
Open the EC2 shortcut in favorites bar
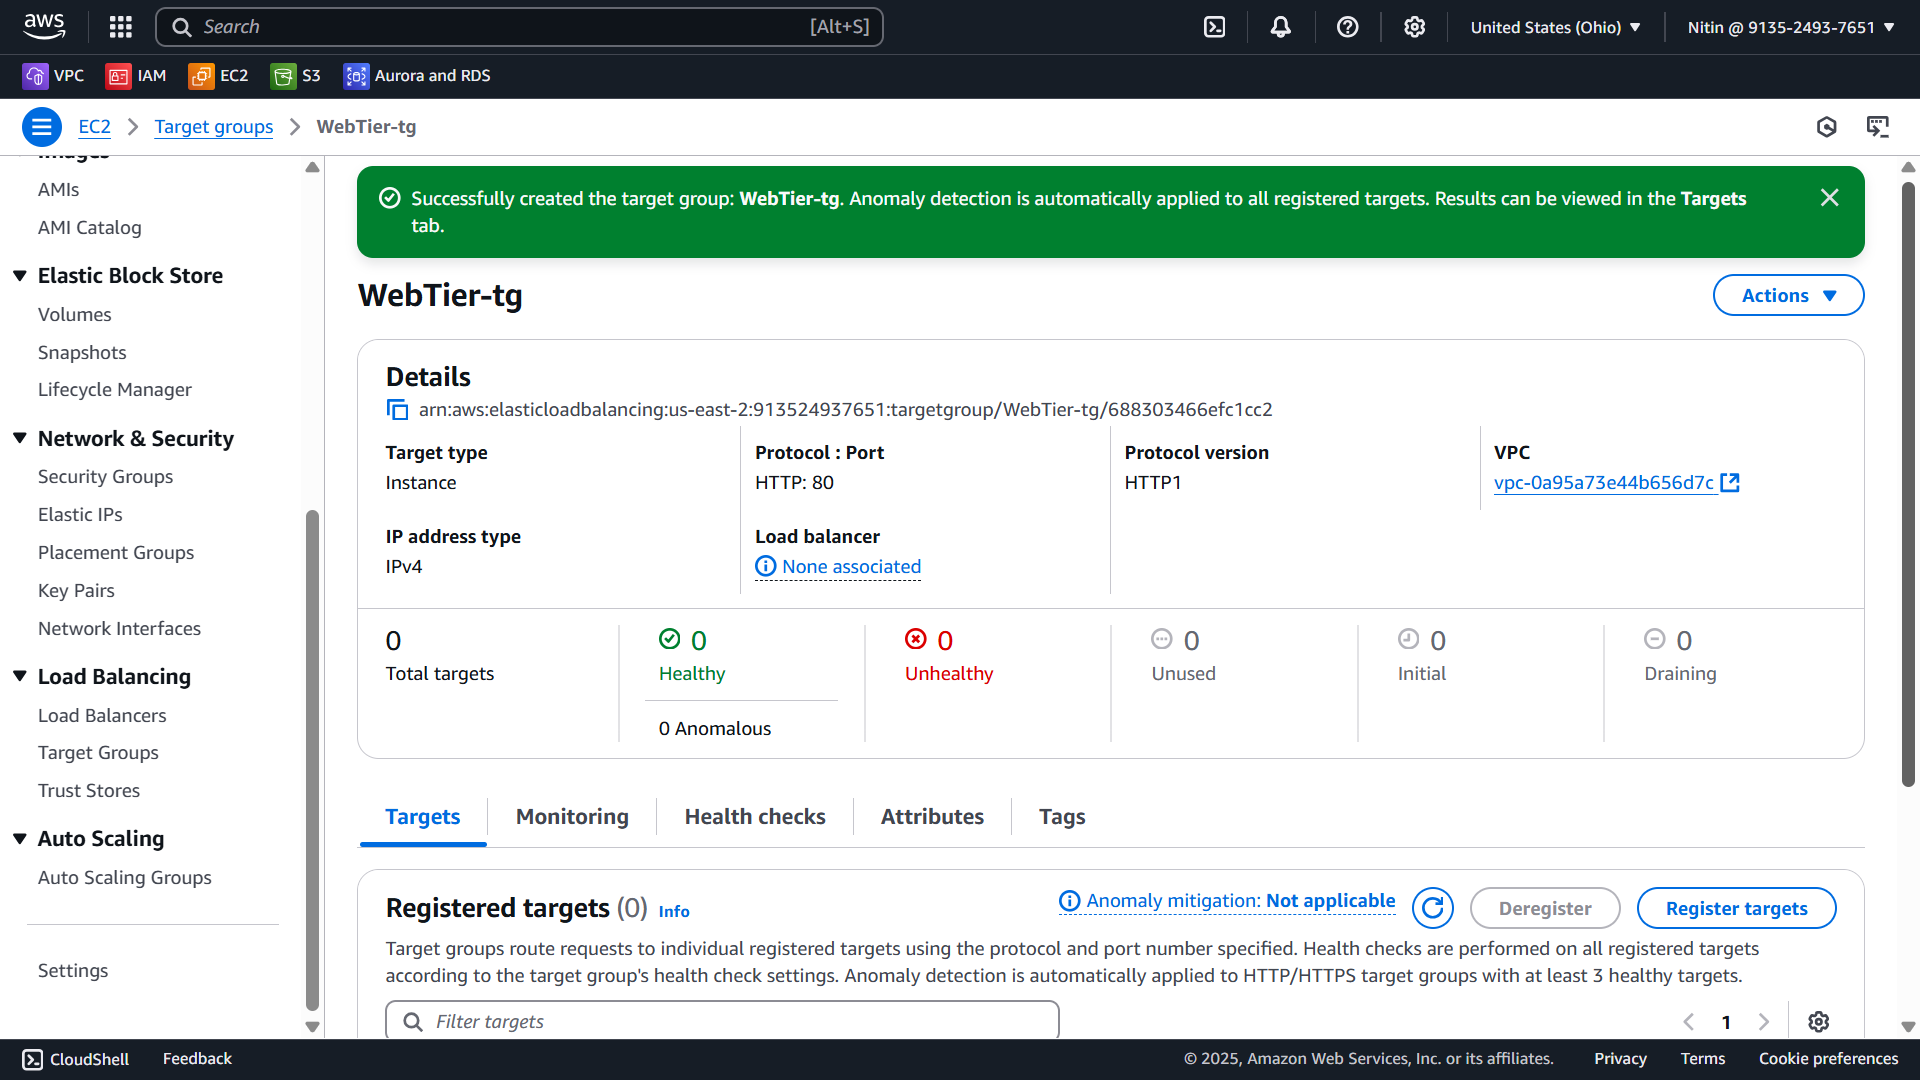pos(218,76)
